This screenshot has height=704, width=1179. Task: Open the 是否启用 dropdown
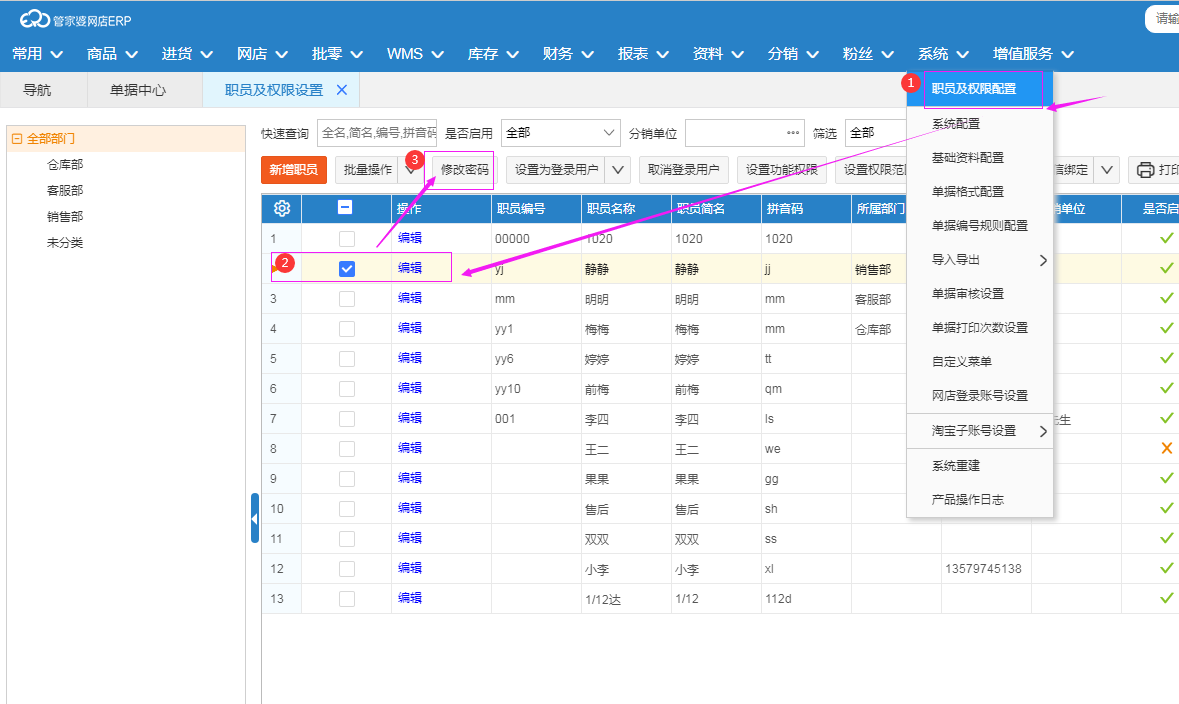pyautogui.click(x=560, y=133)
